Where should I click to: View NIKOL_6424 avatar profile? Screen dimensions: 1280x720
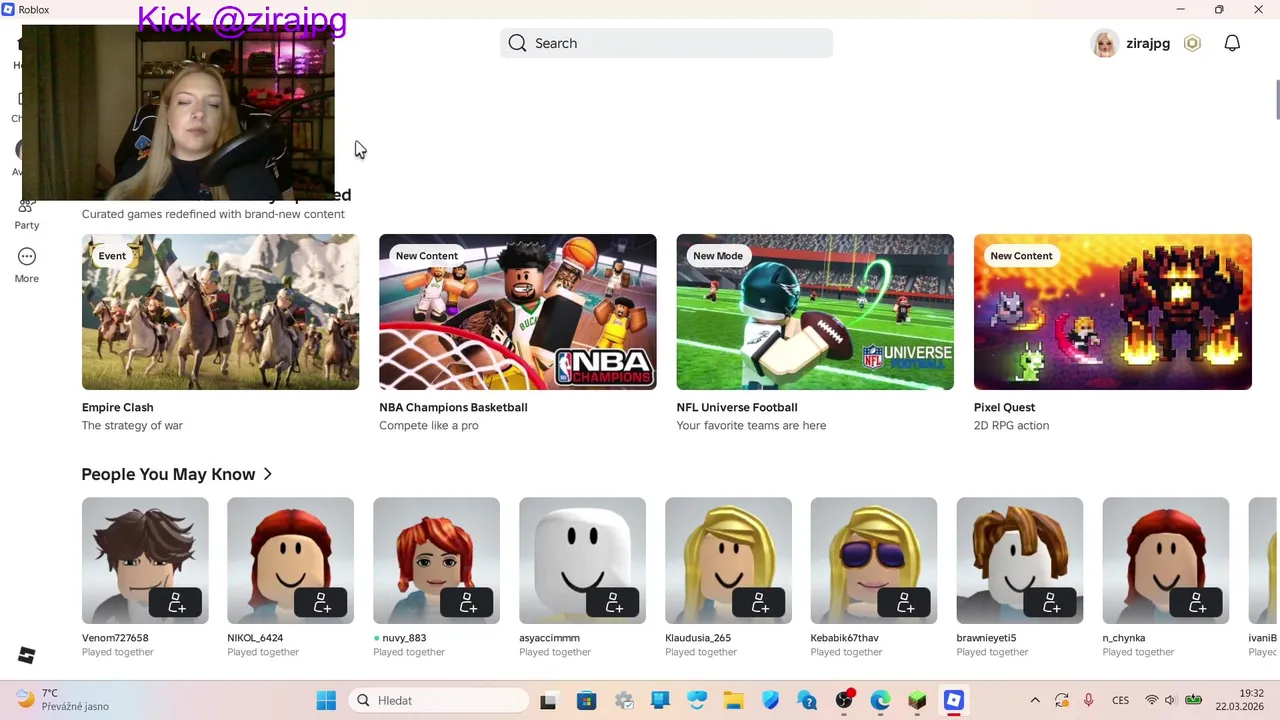pos(290,560)
